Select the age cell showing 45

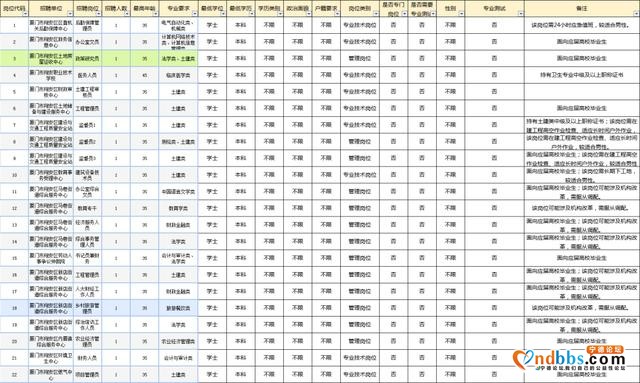point(144,75)
